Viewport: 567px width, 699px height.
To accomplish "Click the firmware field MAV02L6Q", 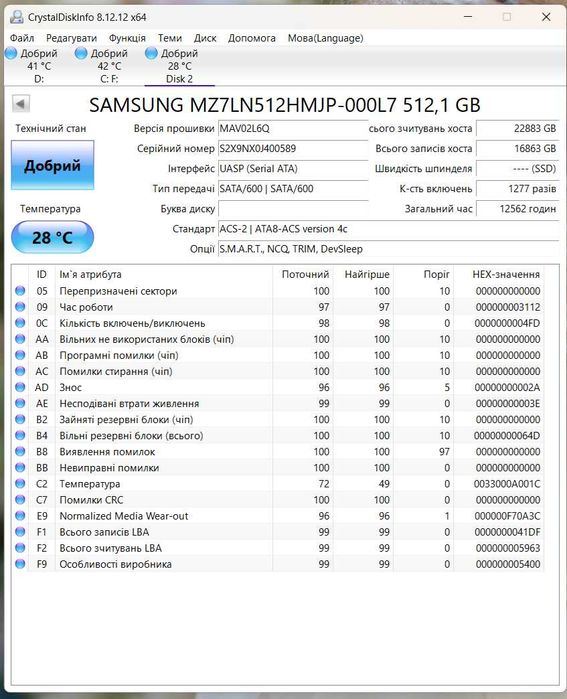I will point(293,128).
